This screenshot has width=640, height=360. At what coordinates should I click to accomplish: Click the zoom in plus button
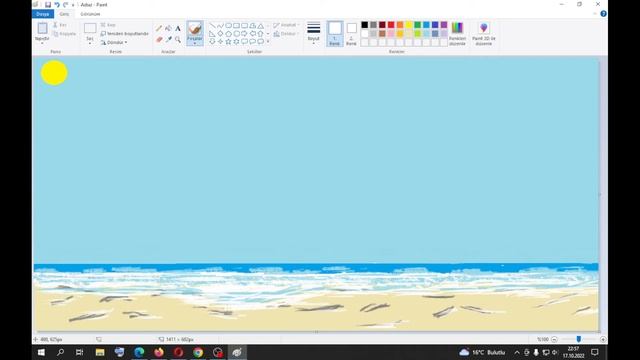[603, 339]
